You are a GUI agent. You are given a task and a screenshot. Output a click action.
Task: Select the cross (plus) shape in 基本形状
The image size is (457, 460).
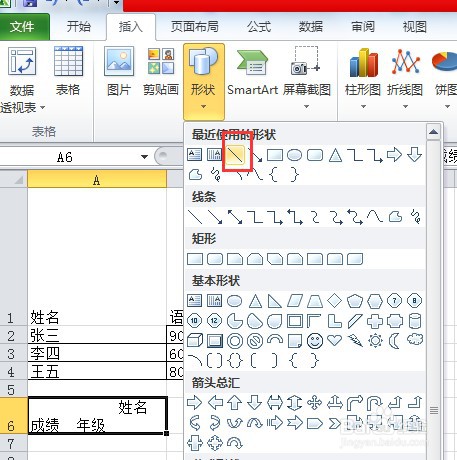[375, 321]
